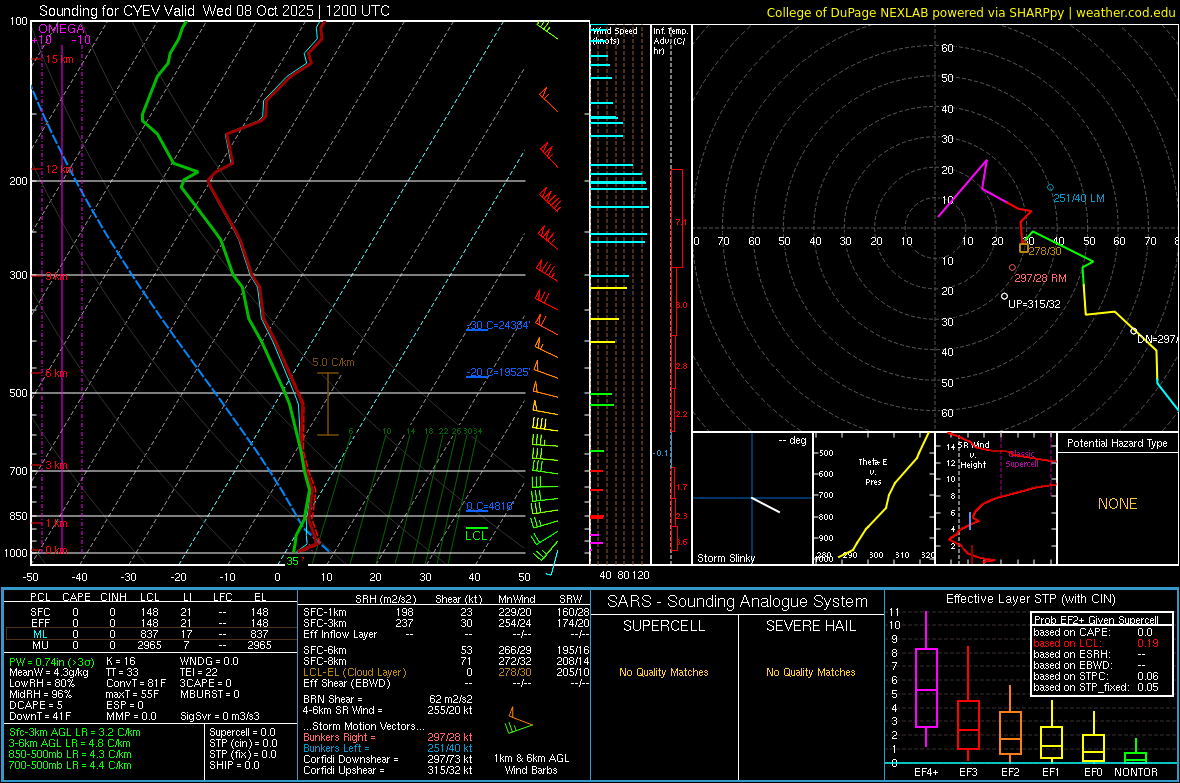1180x783 pixels.
Task: Click the DN Corfidi downshear circle on hodograph
Action: pos(1134,331)
